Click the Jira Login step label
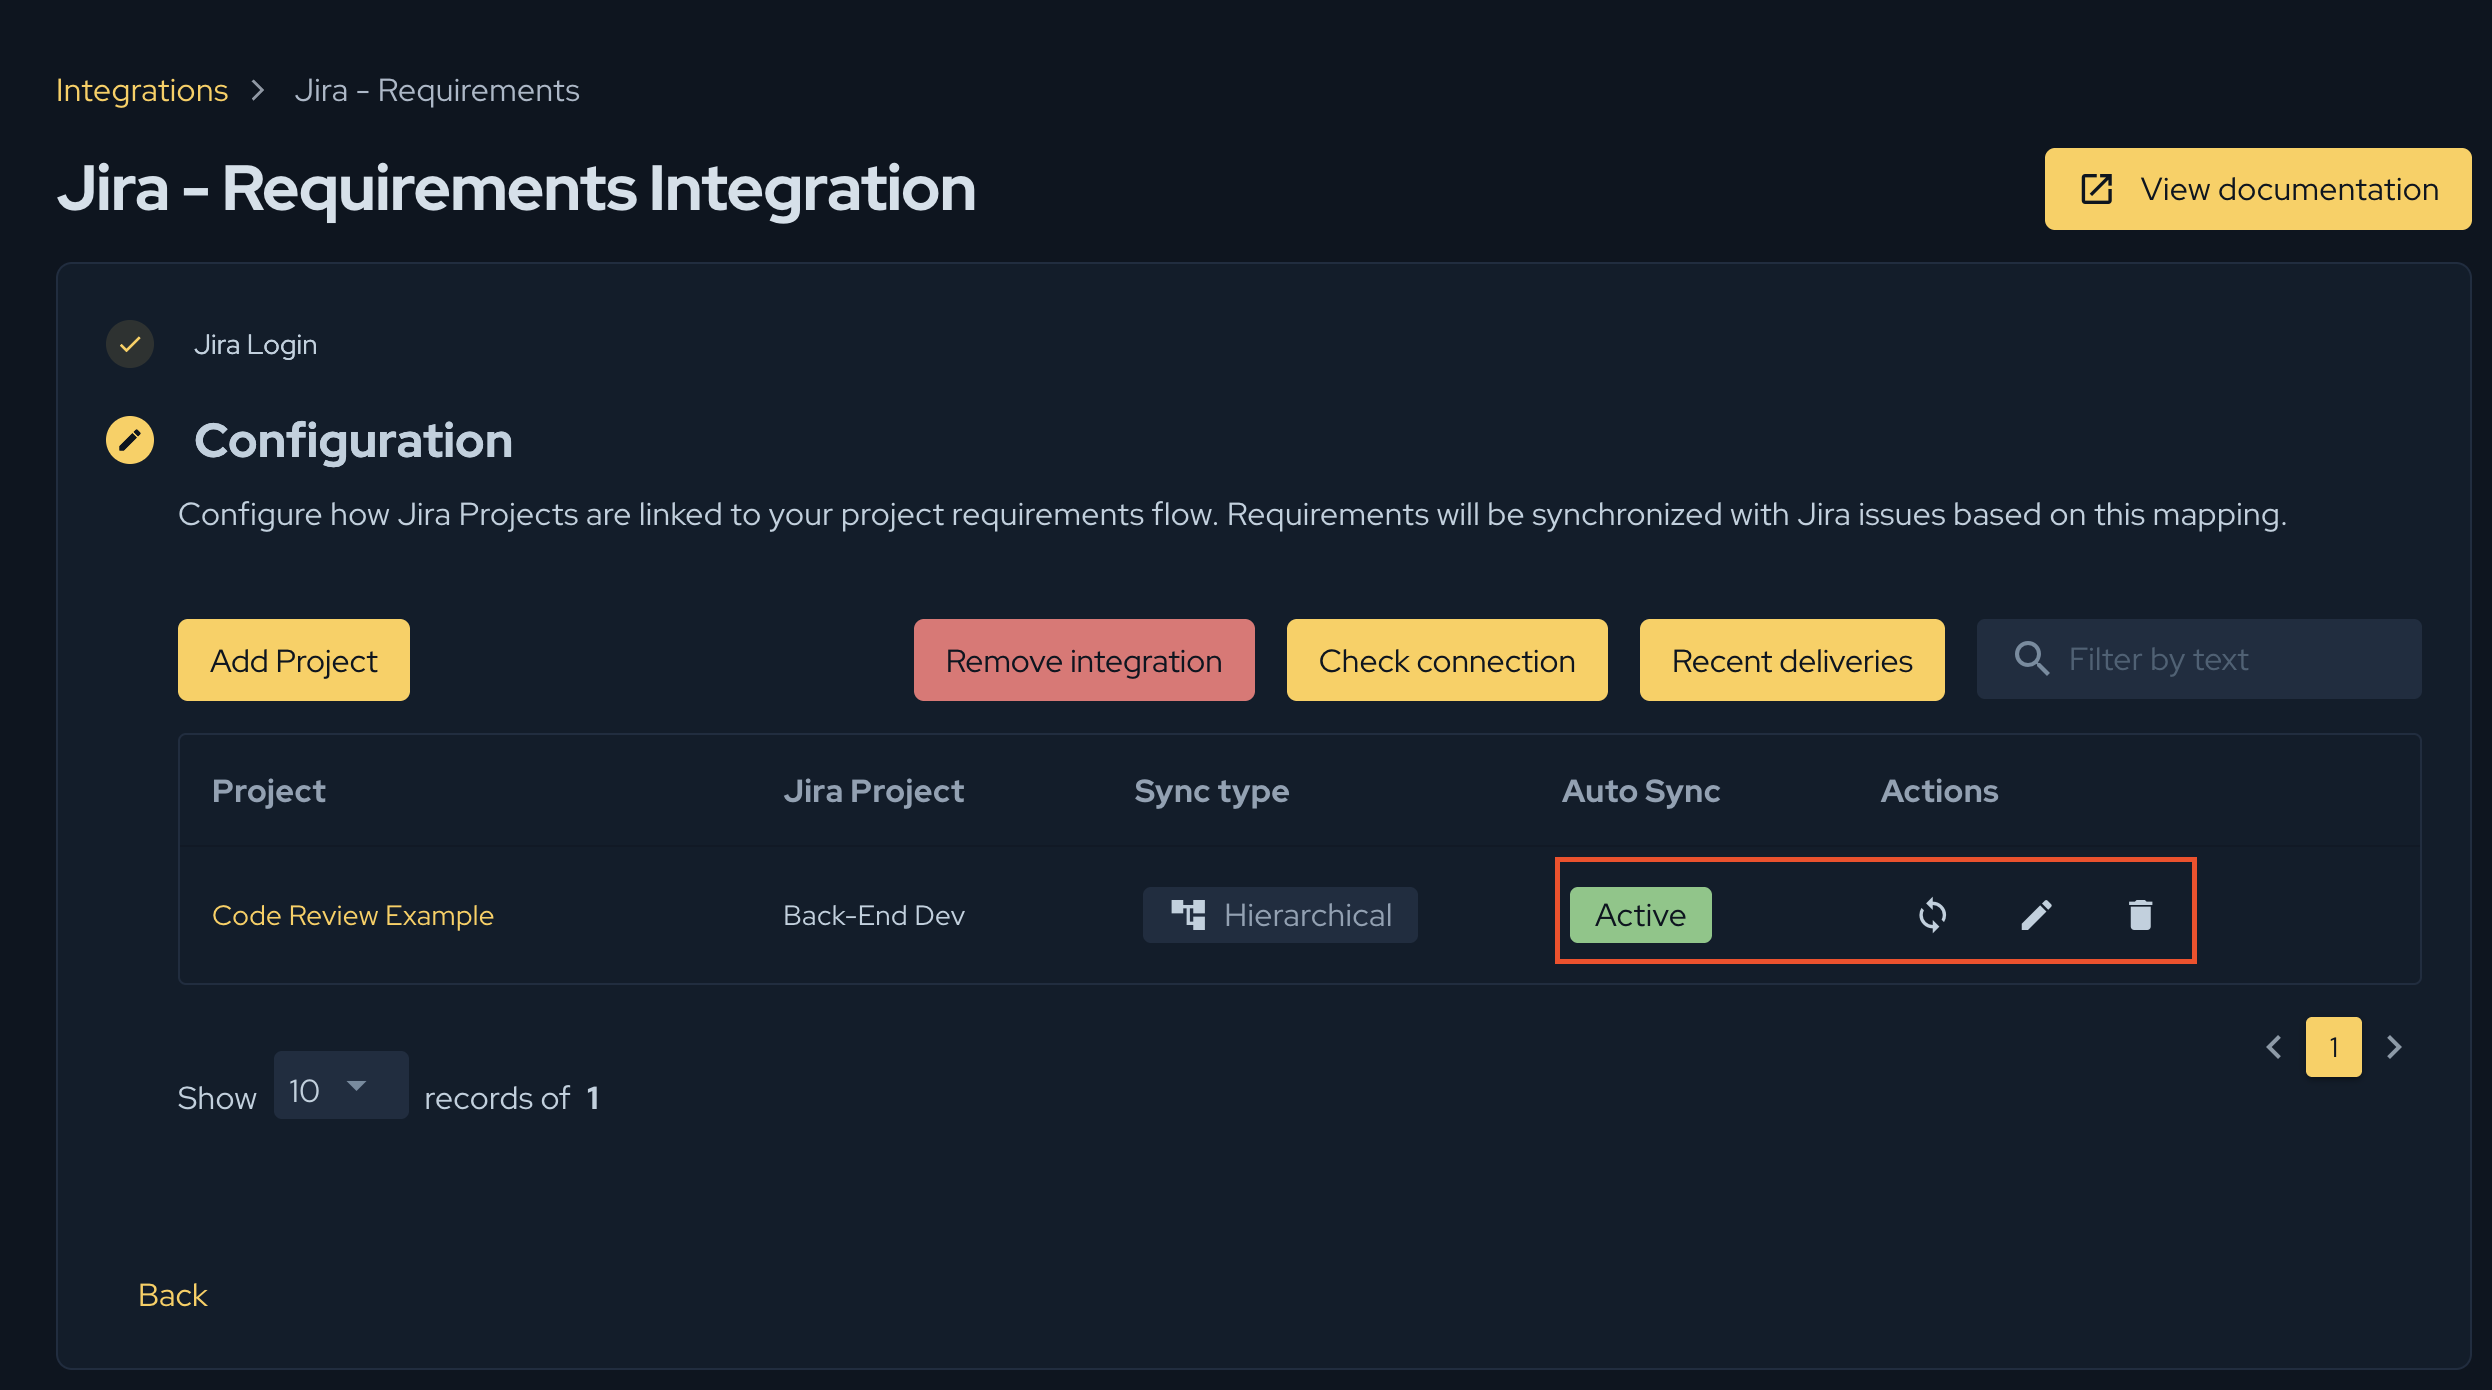Viewport: 2492px width, 1390px height. [255, 344]
